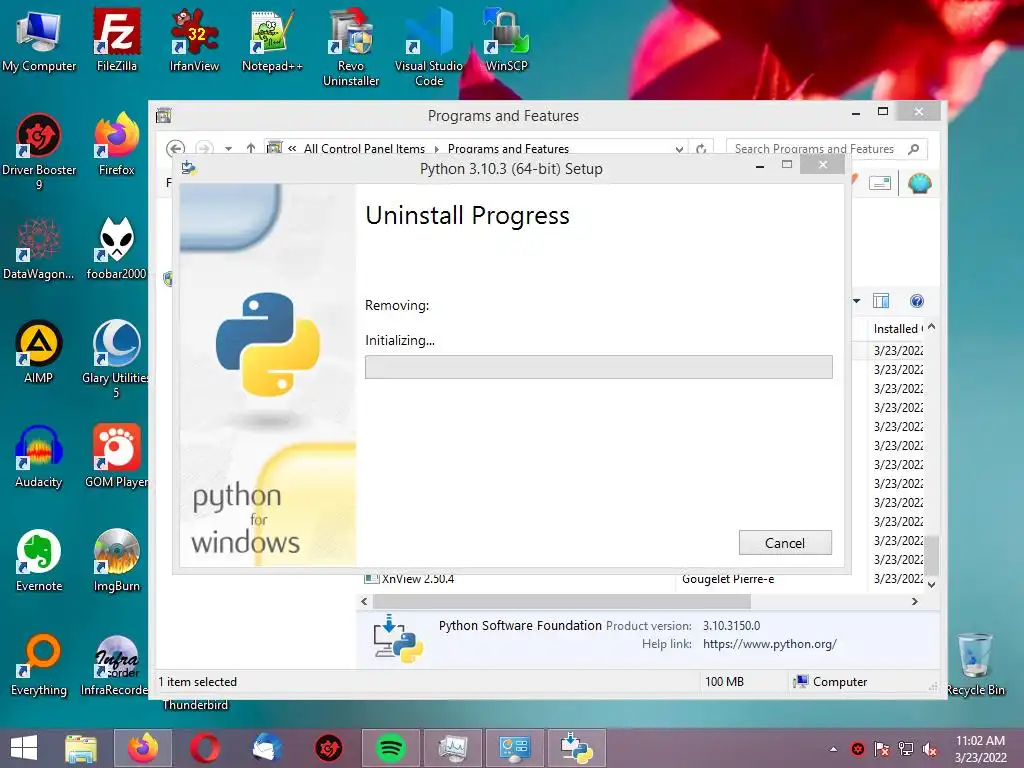Open Spotify from taskbar
Image resolution: width=1024 pixels, height=768 pixels.
click(x=391, y=748)
